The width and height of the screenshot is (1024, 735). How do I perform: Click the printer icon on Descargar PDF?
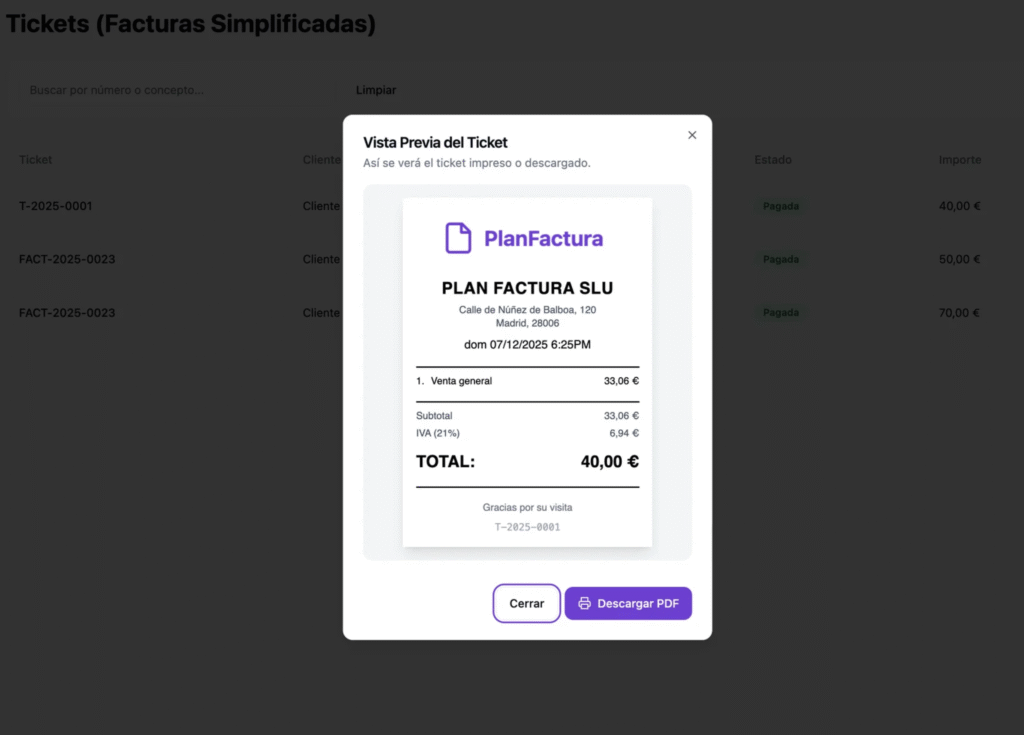pyautogui.click(x=585, y=604)
